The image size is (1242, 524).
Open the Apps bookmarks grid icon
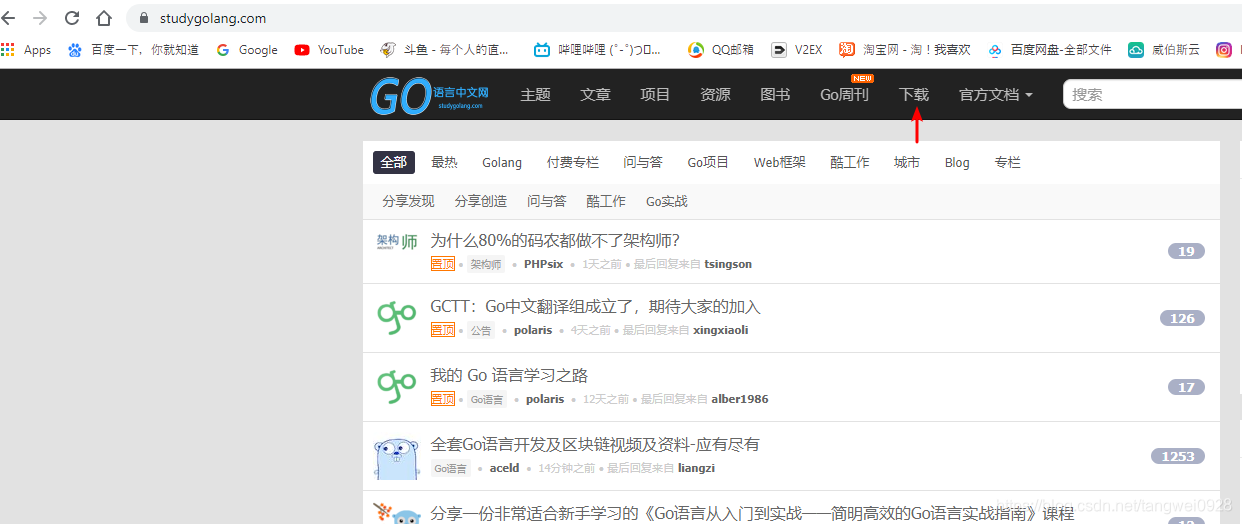(8, 49)
